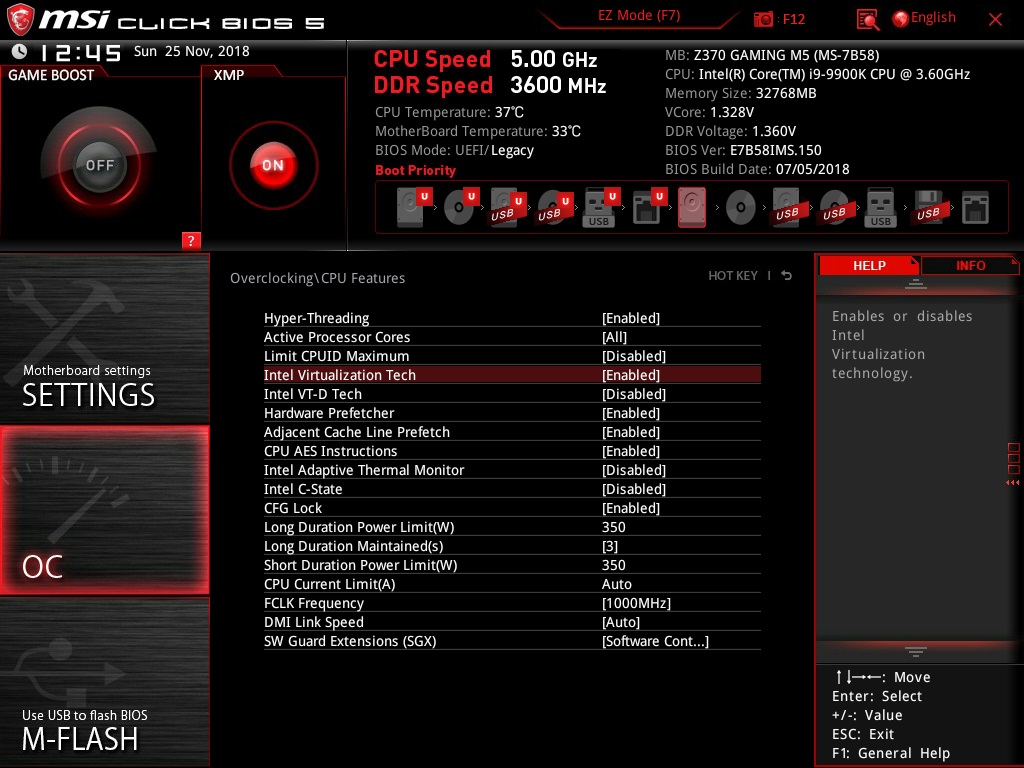Screen dimensions: 1024x768
Task: Click the help panel bottom collapse handle
Action: coord(916,651)
